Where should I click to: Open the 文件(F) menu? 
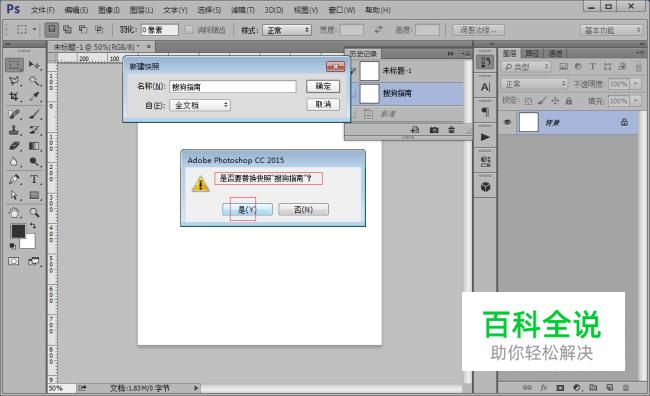point(43,10)
